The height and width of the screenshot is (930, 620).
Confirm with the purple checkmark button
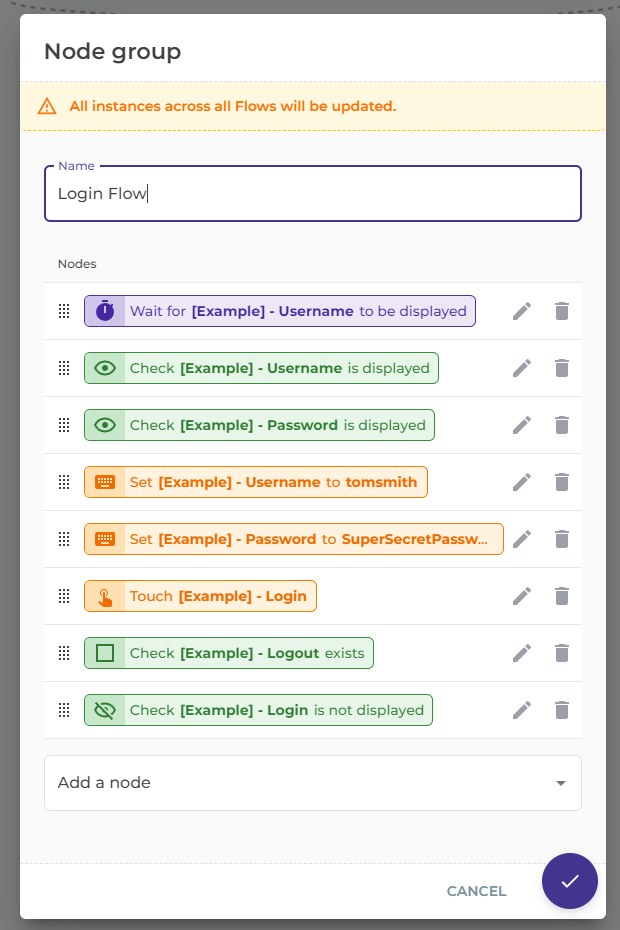coord(570,881)
